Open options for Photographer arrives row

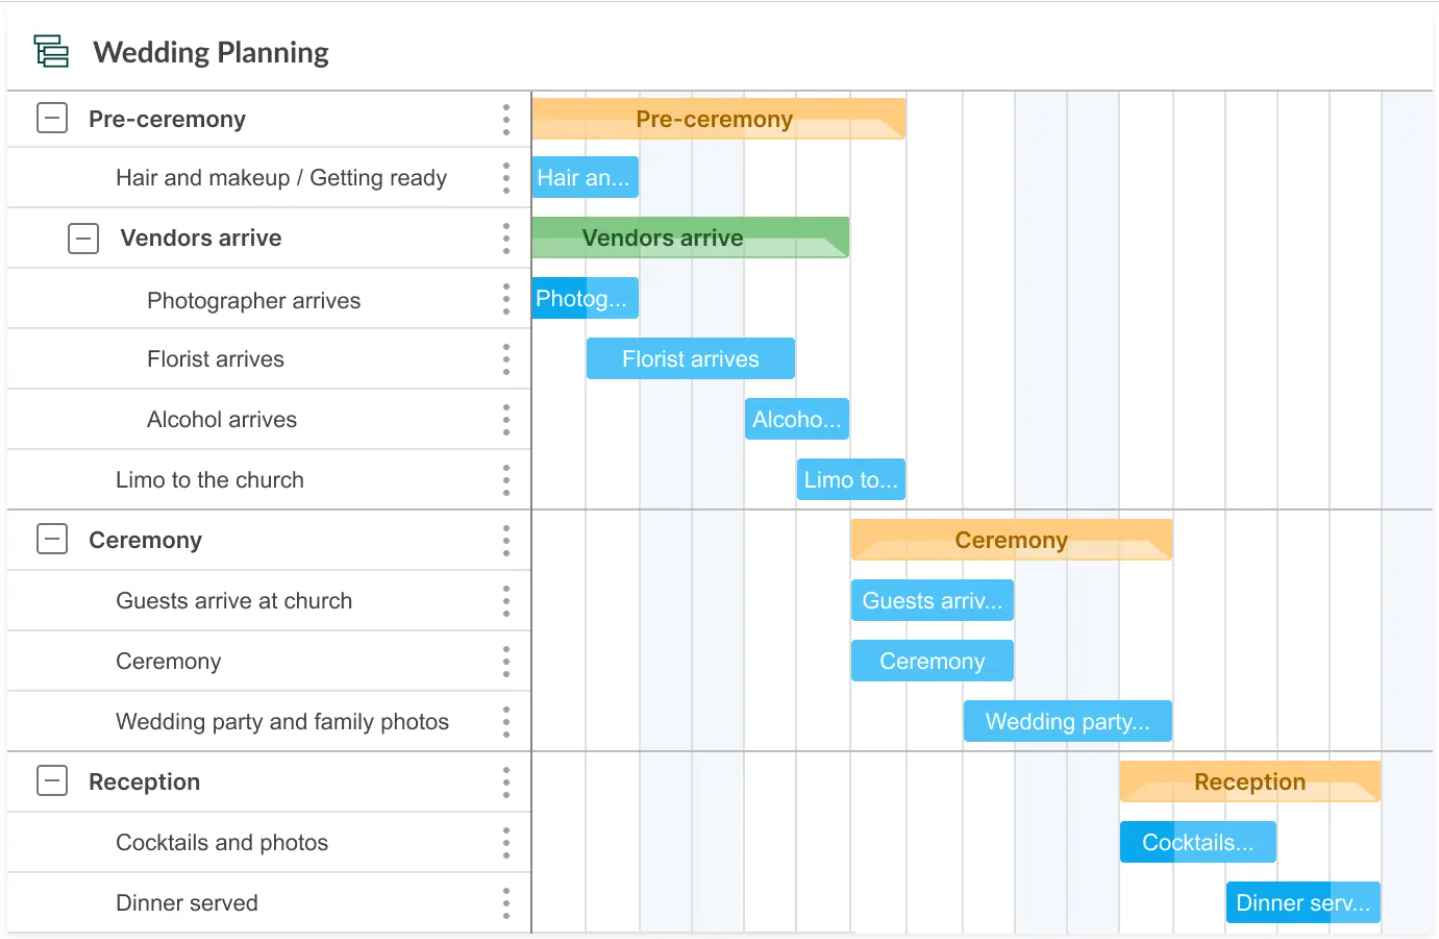507,298
